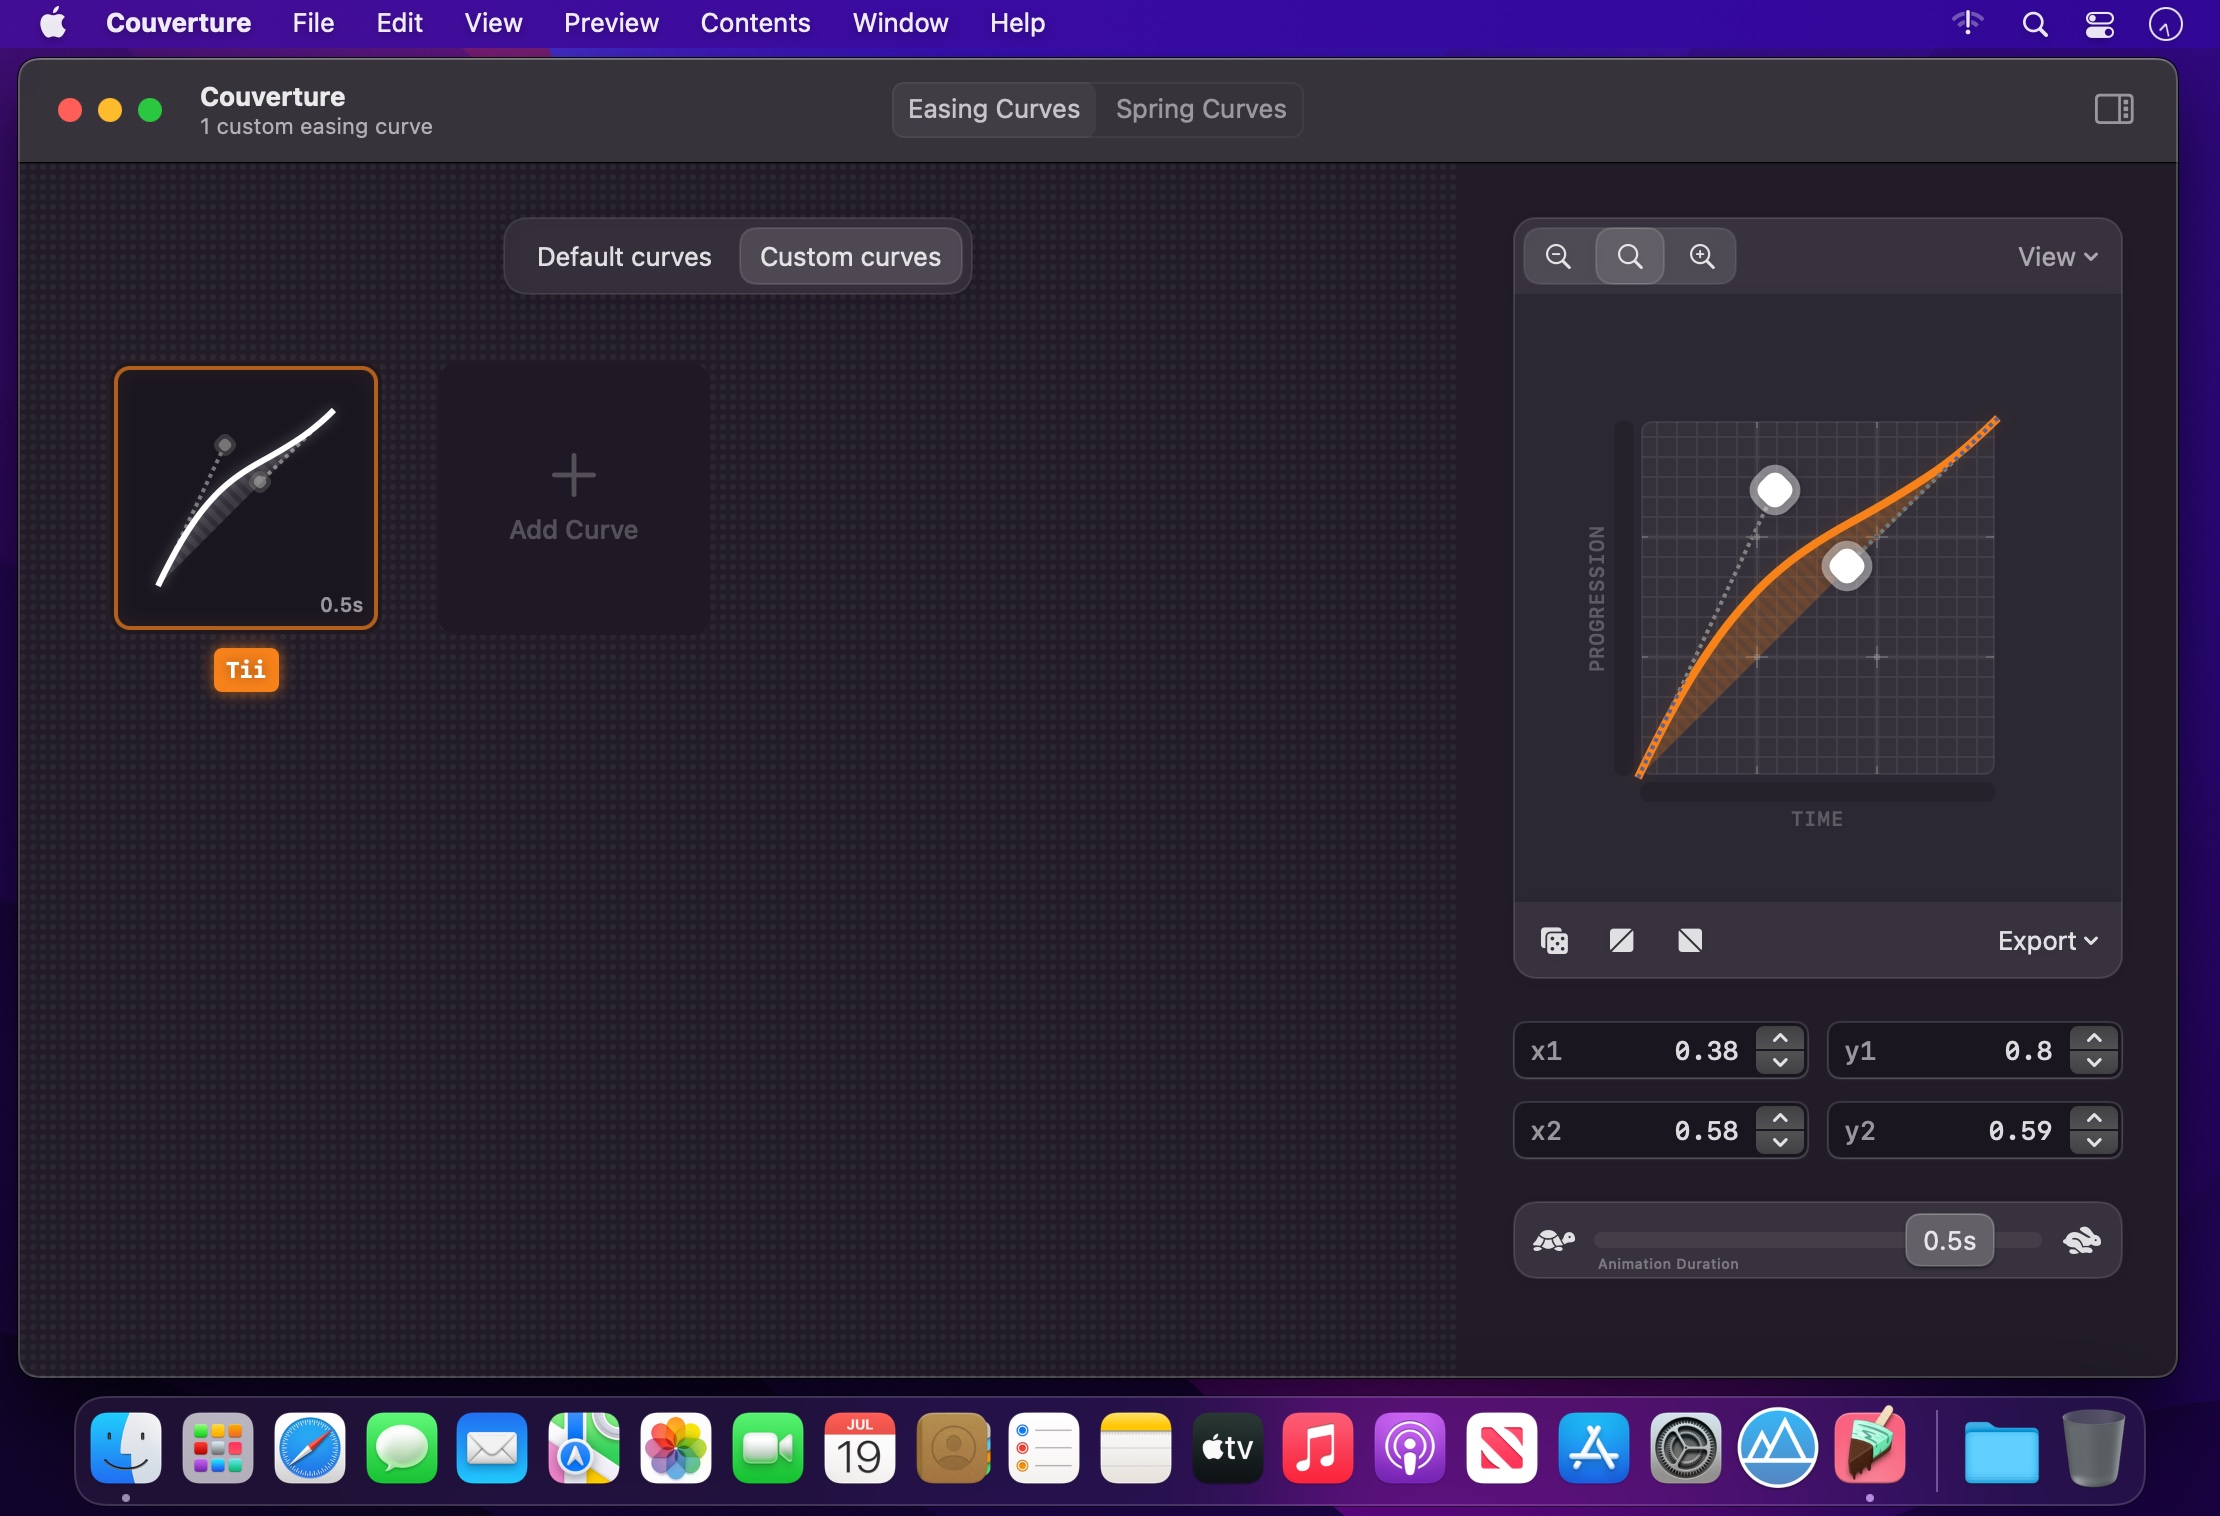Image resolution: width=2220 pixels, height=1516 pixels.
Task: Click the reset zoom magnifier icon
Action: pos(1630,257)
